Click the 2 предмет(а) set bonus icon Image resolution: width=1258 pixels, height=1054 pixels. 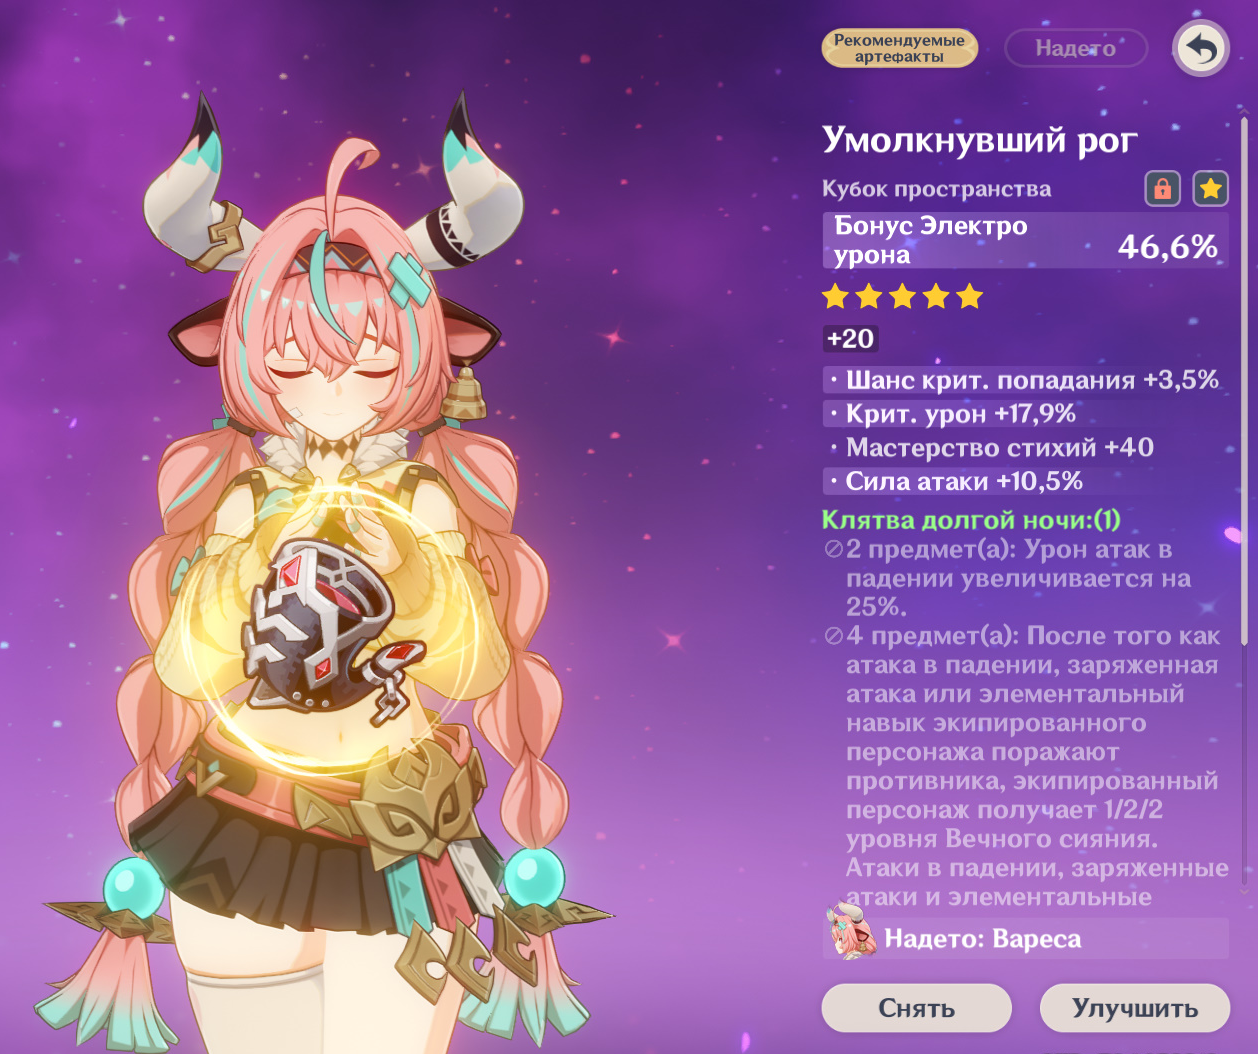click(834, 549)
